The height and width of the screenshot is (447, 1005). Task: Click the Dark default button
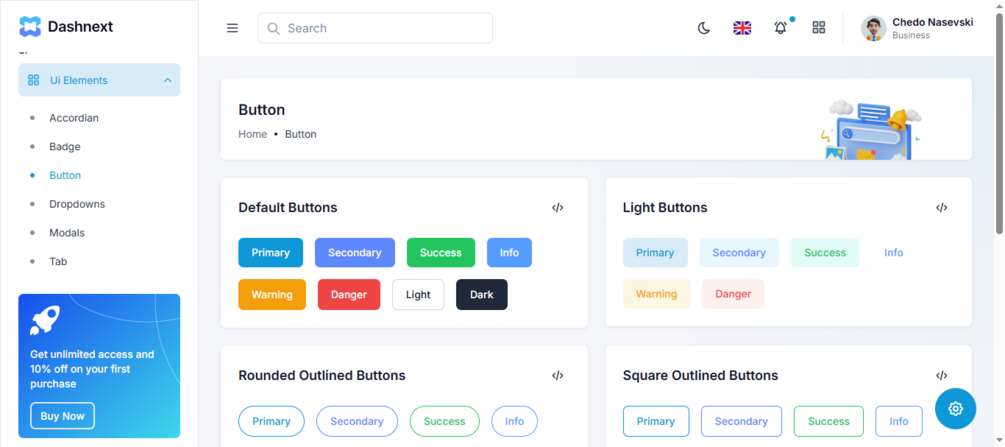coord(481,294)
